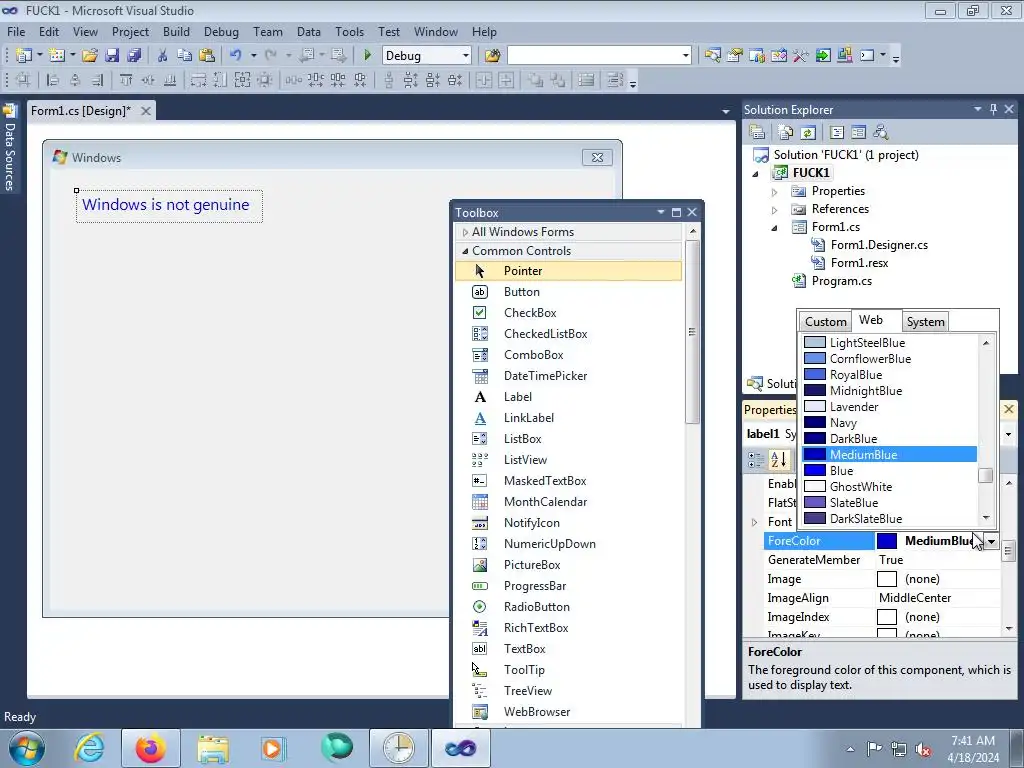Expand the Font property node
Image resolution: width=1024 pixels, height=768 pixels.
[x=754, y=522]
